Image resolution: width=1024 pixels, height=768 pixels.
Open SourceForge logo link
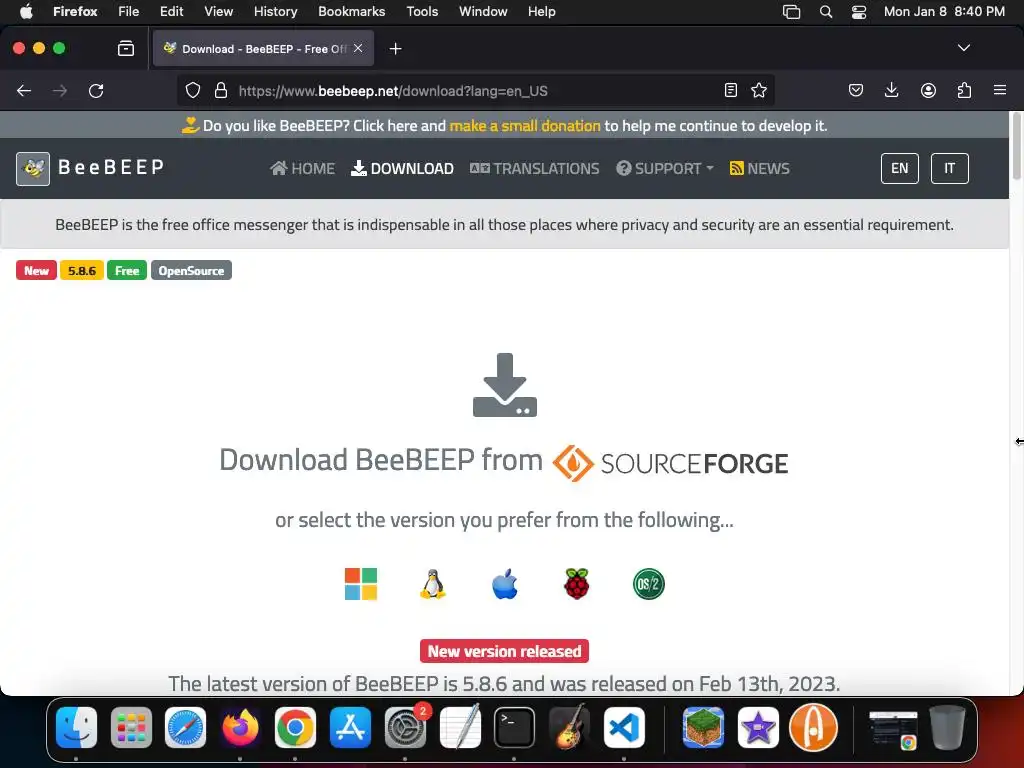[x=670, y=463]
